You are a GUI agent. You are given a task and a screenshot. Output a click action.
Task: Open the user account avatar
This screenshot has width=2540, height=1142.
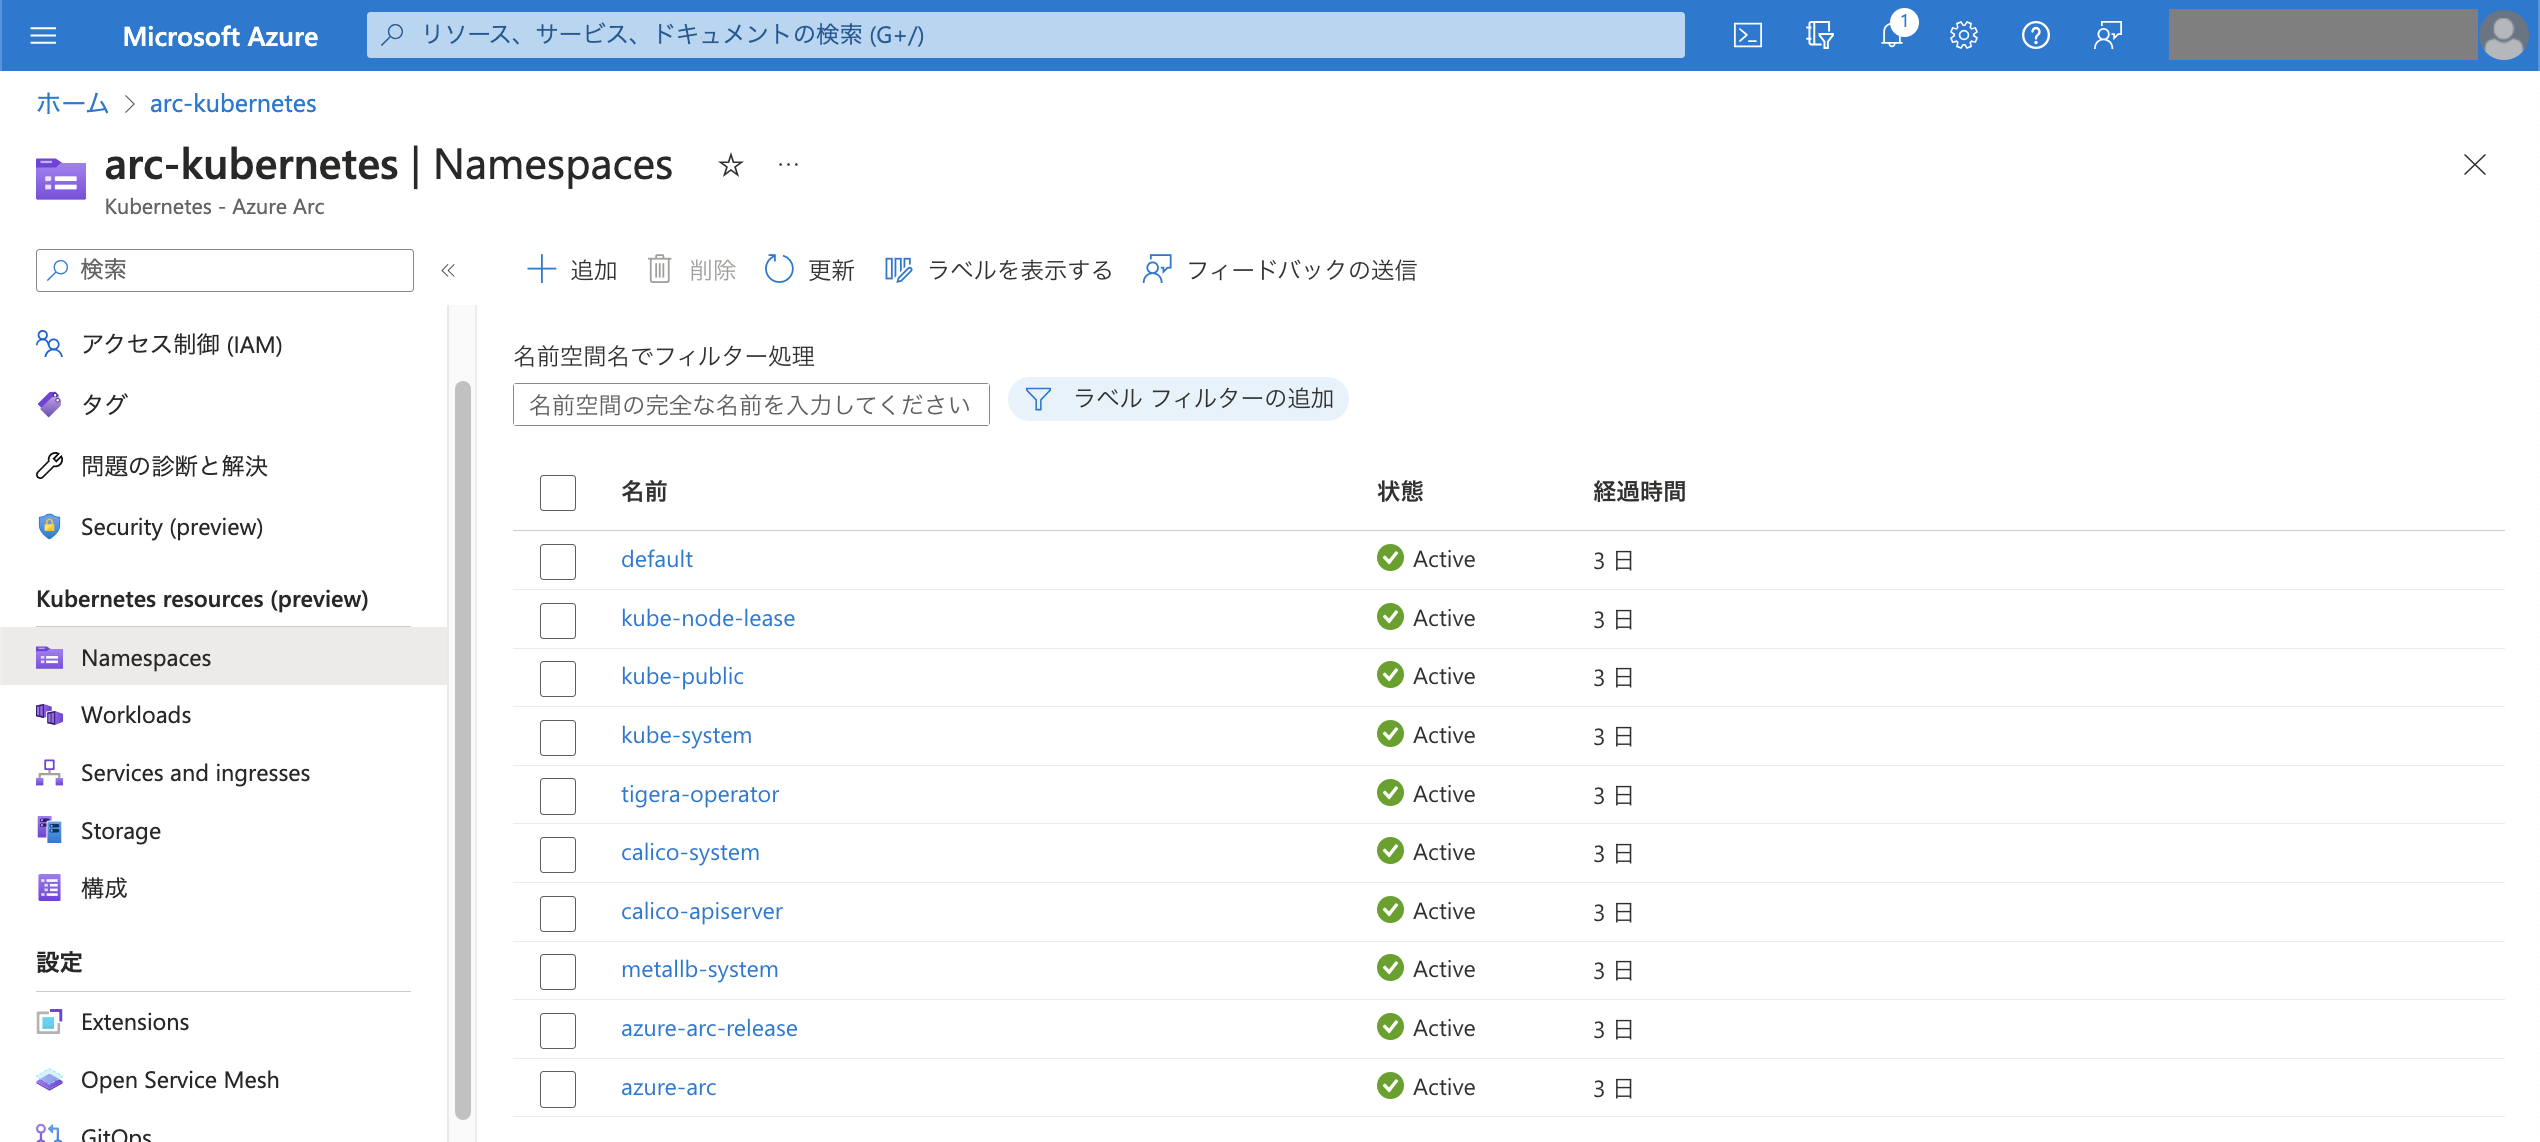pyautogui.click(x=2503, y=36)
